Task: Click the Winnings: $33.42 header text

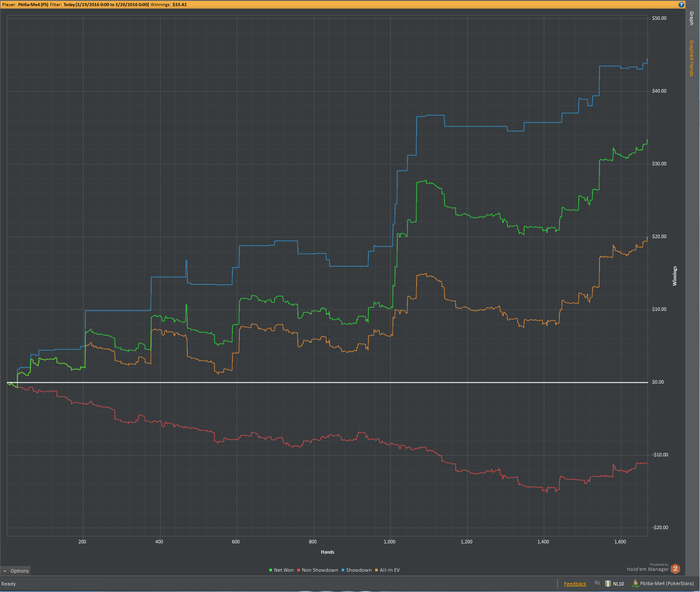Action: tap(169, 4)
